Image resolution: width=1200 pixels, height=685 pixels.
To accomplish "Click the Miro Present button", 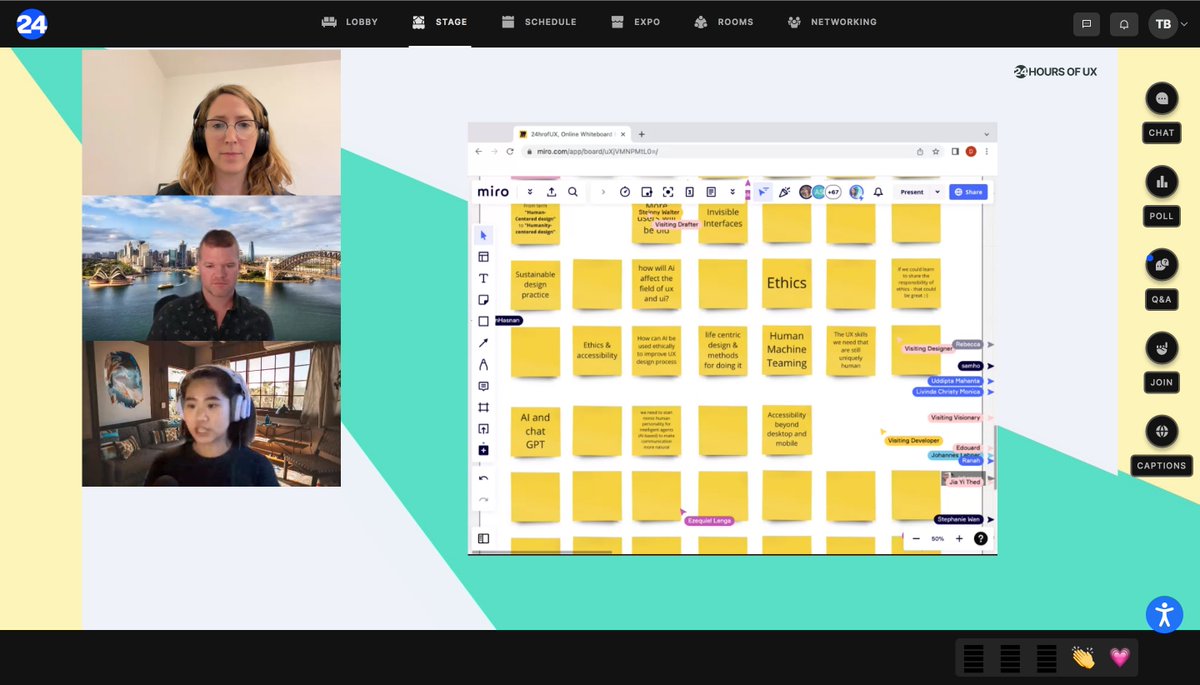I will click(912, 191).
